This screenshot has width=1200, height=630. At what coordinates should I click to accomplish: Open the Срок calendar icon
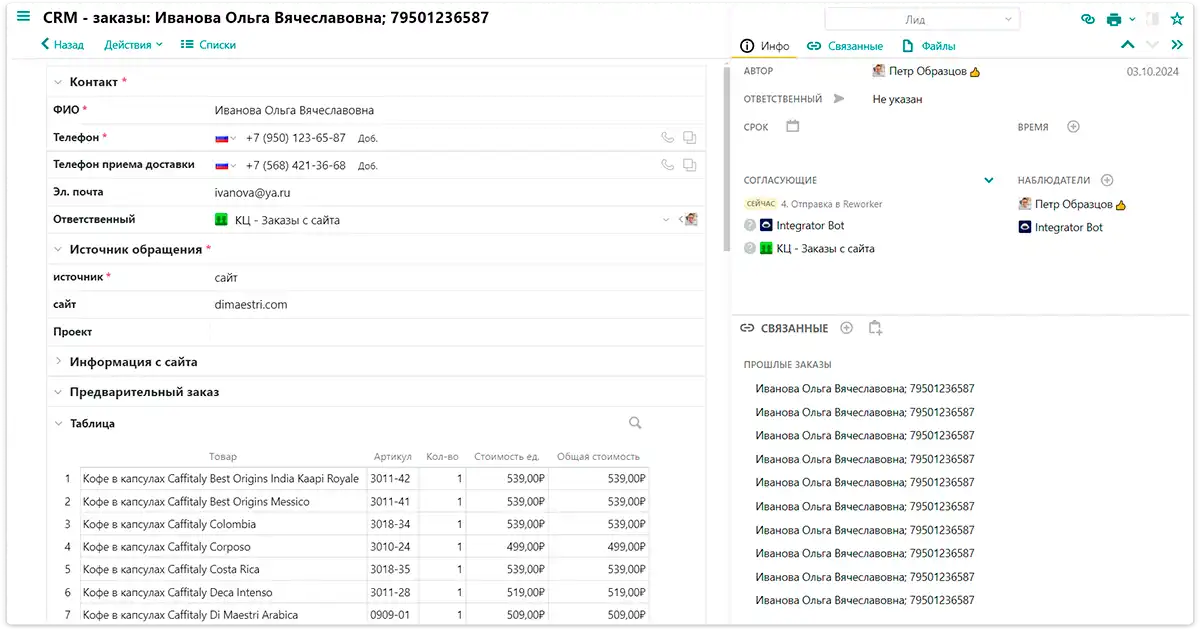click(793, 127)
